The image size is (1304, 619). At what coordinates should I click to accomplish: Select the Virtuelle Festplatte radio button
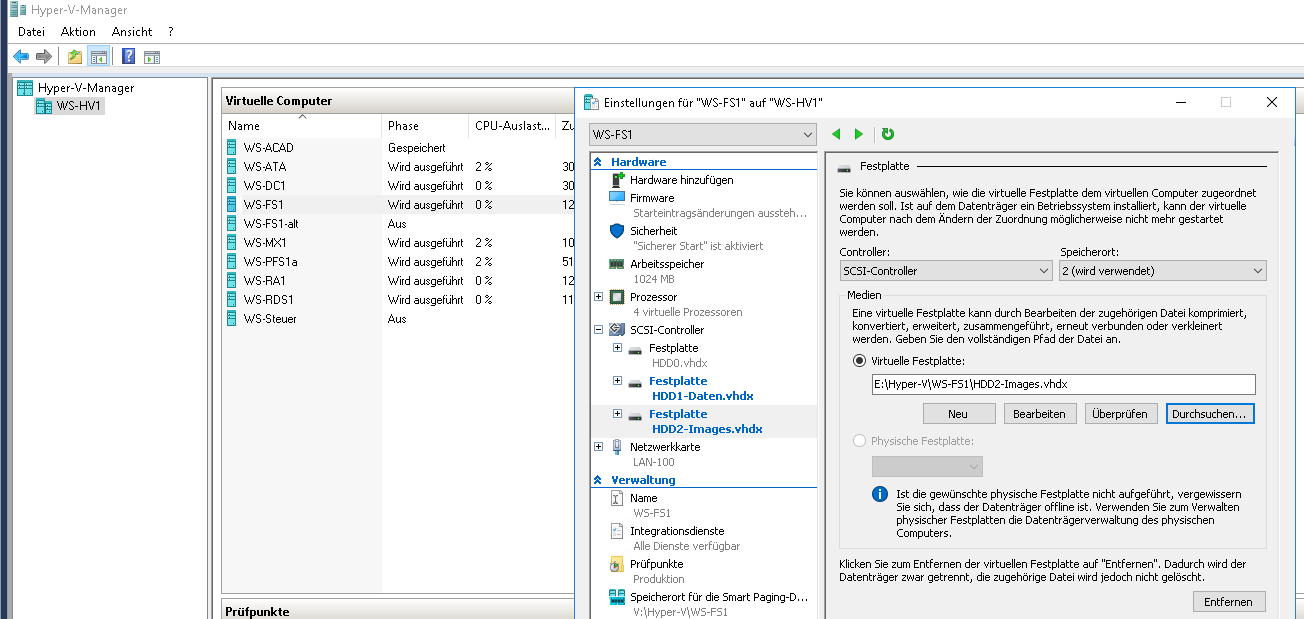pyautogui.click(x=859, y=361)
